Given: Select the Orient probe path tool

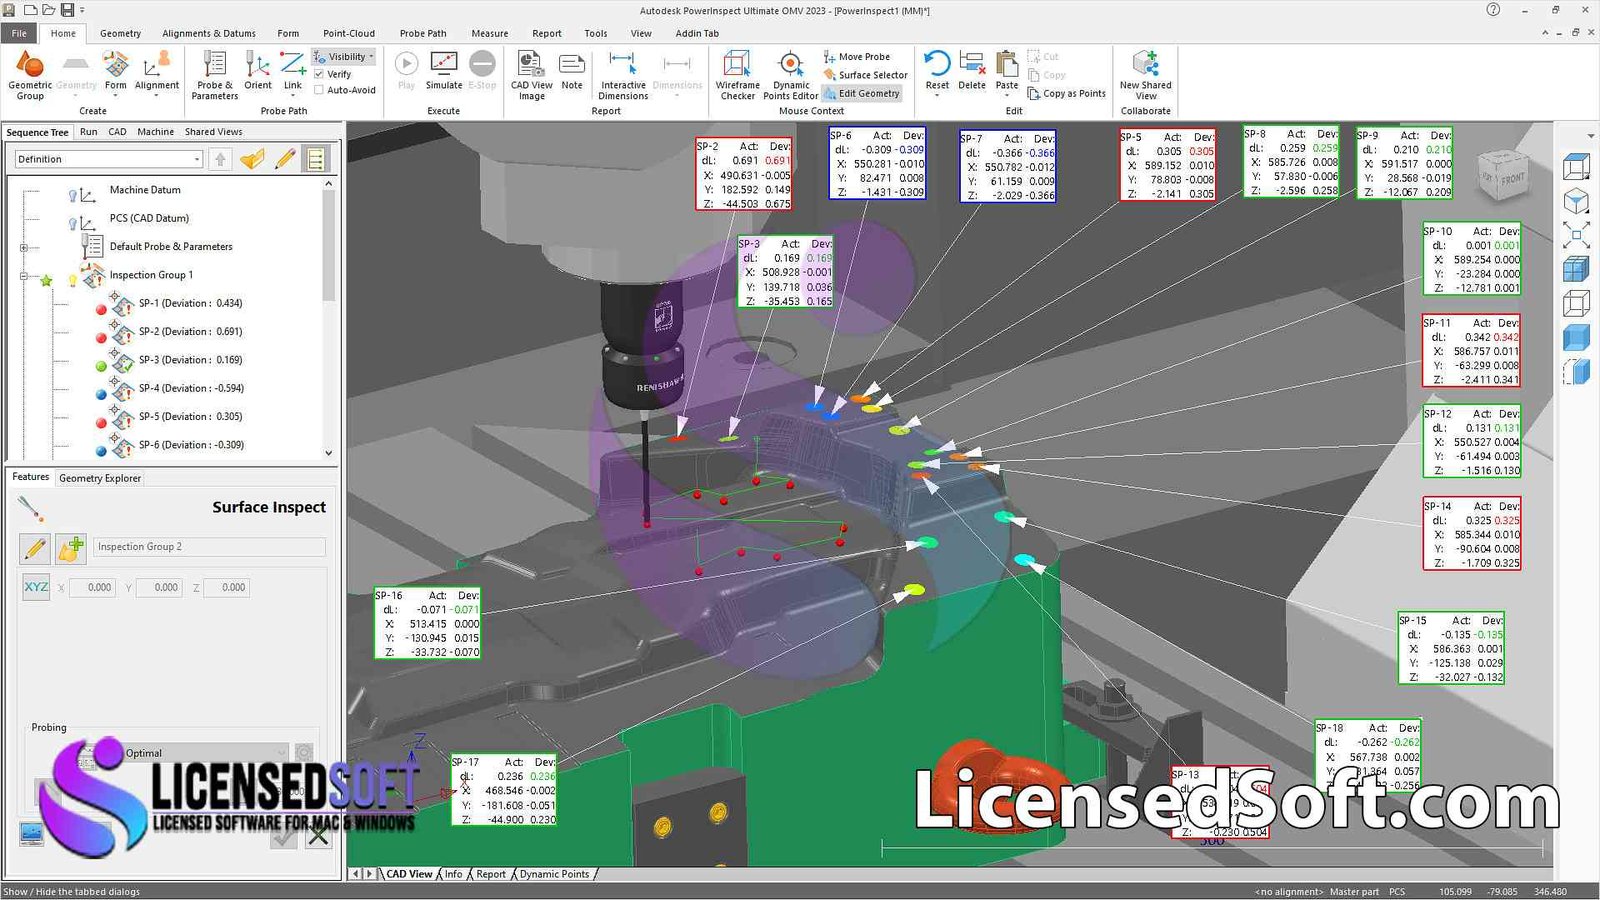Looking at the screenshot, I should (258, 72).
